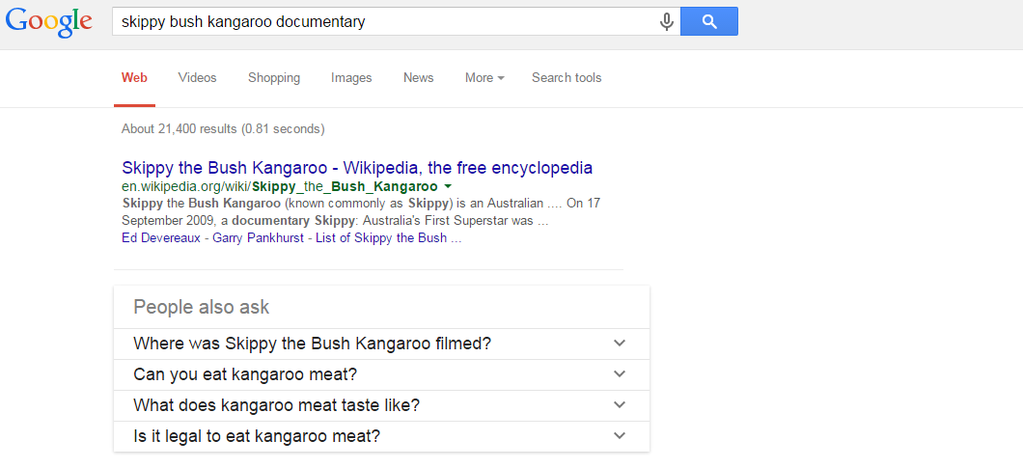This screenshot has height=468, width=1023.
Task: Select the Web tab
Action: [x=134, y=78]
